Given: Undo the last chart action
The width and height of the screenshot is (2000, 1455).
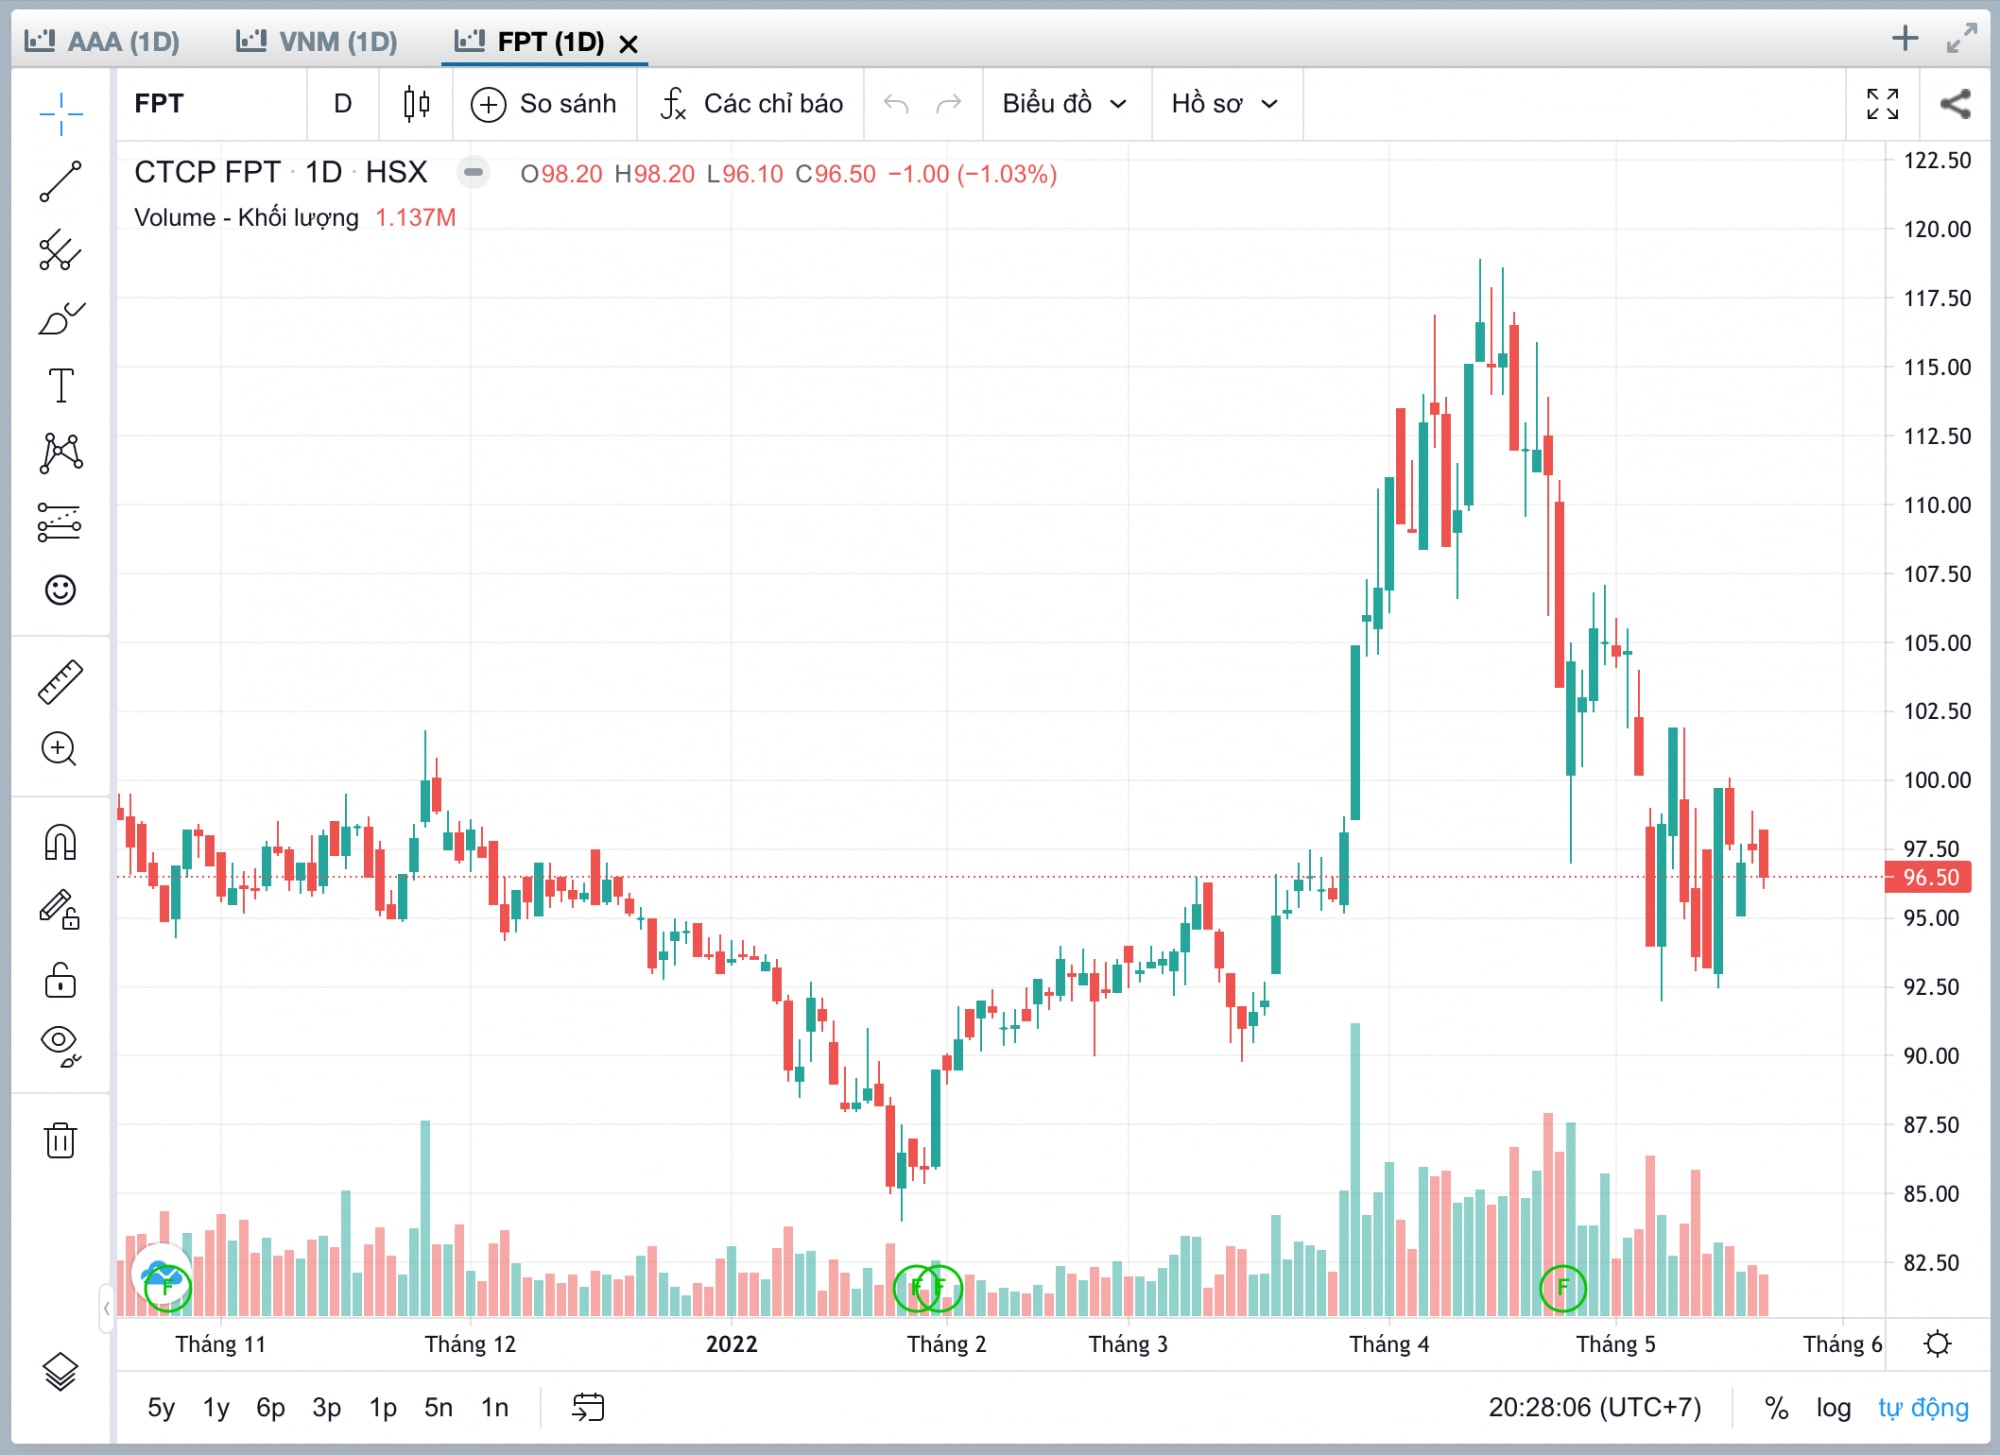Looking at the screenshot, I should (896, 103).
